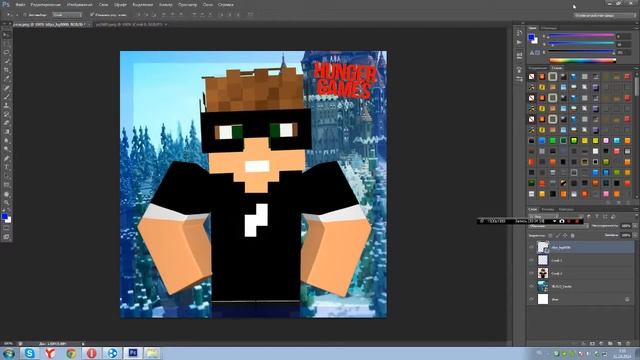Open the Файл (File) menu
Viewport: 640px width, 360px height.
[x=20, y=5]
